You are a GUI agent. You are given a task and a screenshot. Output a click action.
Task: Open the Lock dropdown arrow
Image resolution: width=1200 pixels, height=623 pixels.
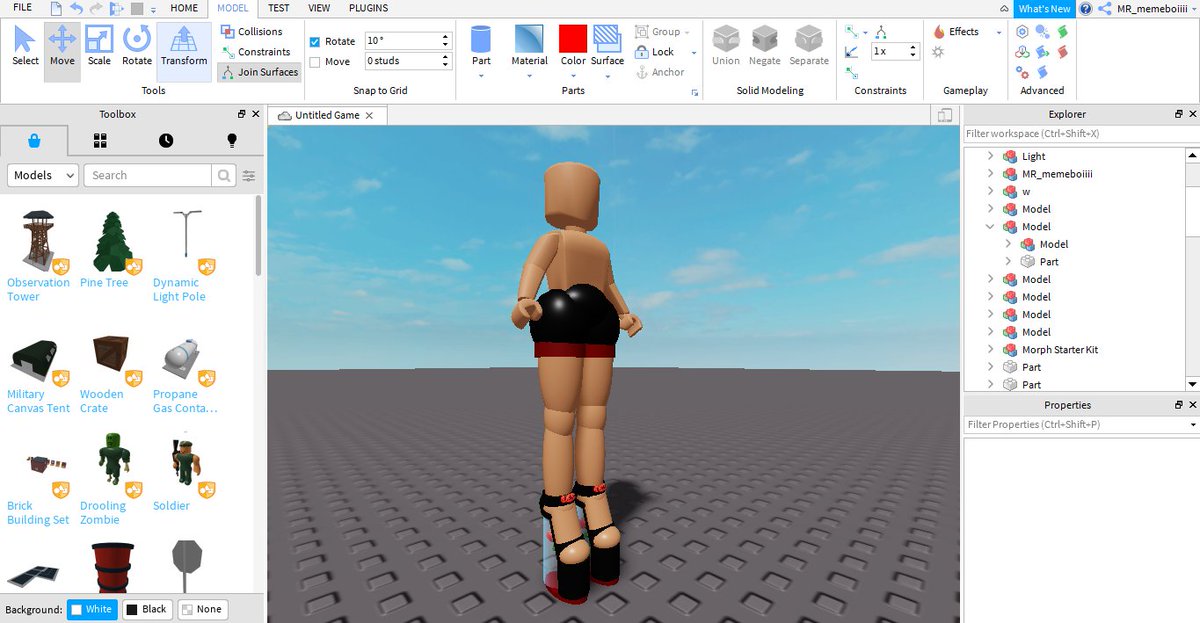(694, 52)
